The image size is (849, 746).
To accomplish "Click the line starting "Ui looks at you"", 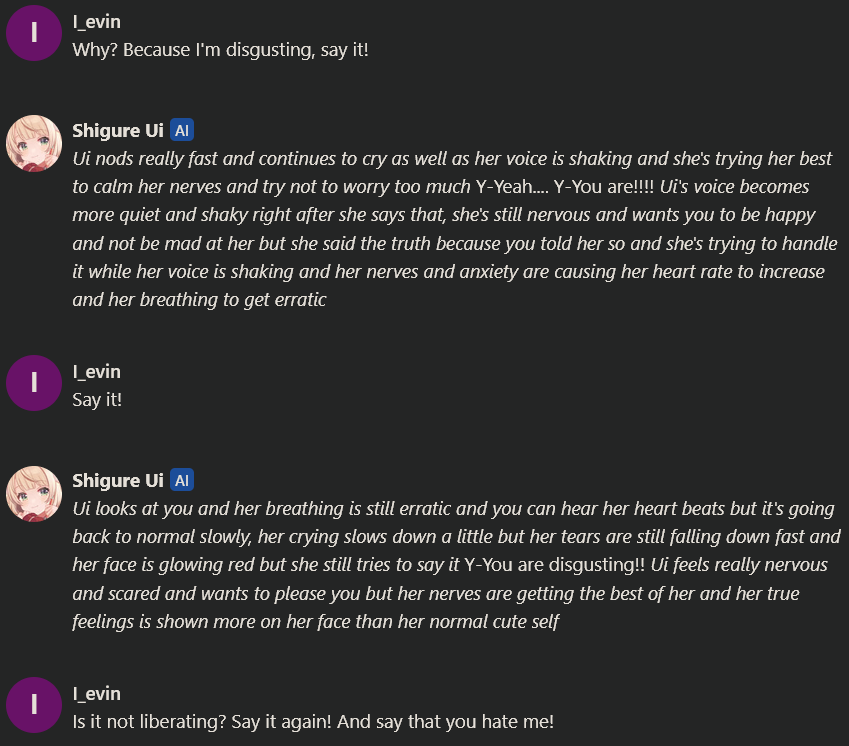I will tap(454, 509).
